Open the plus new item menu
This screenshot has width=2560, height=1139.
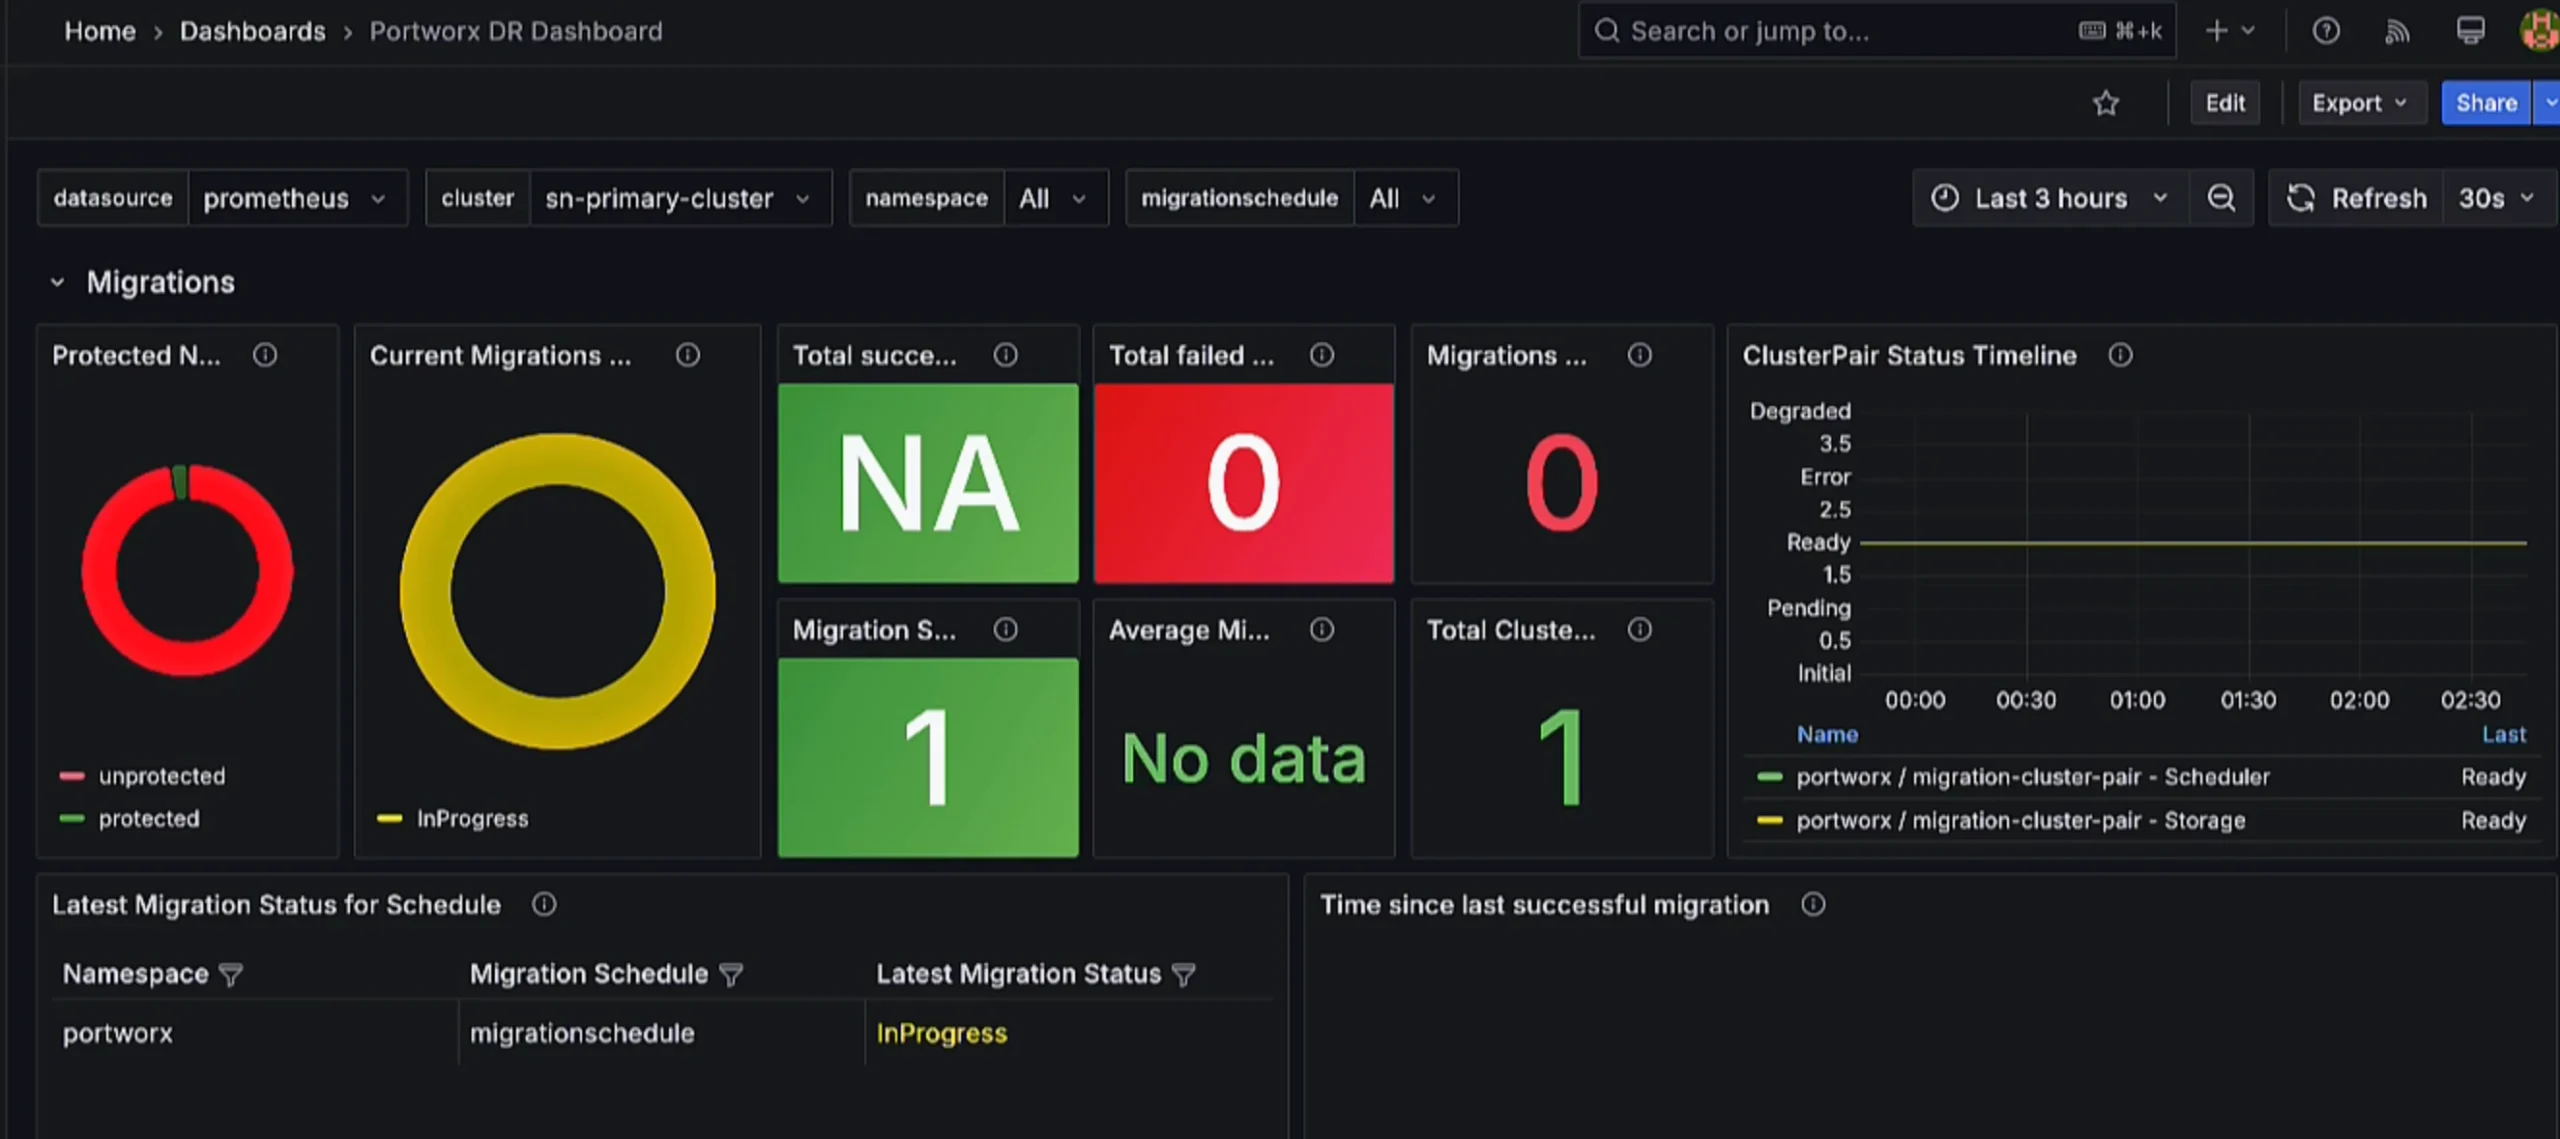[2230, 31]
